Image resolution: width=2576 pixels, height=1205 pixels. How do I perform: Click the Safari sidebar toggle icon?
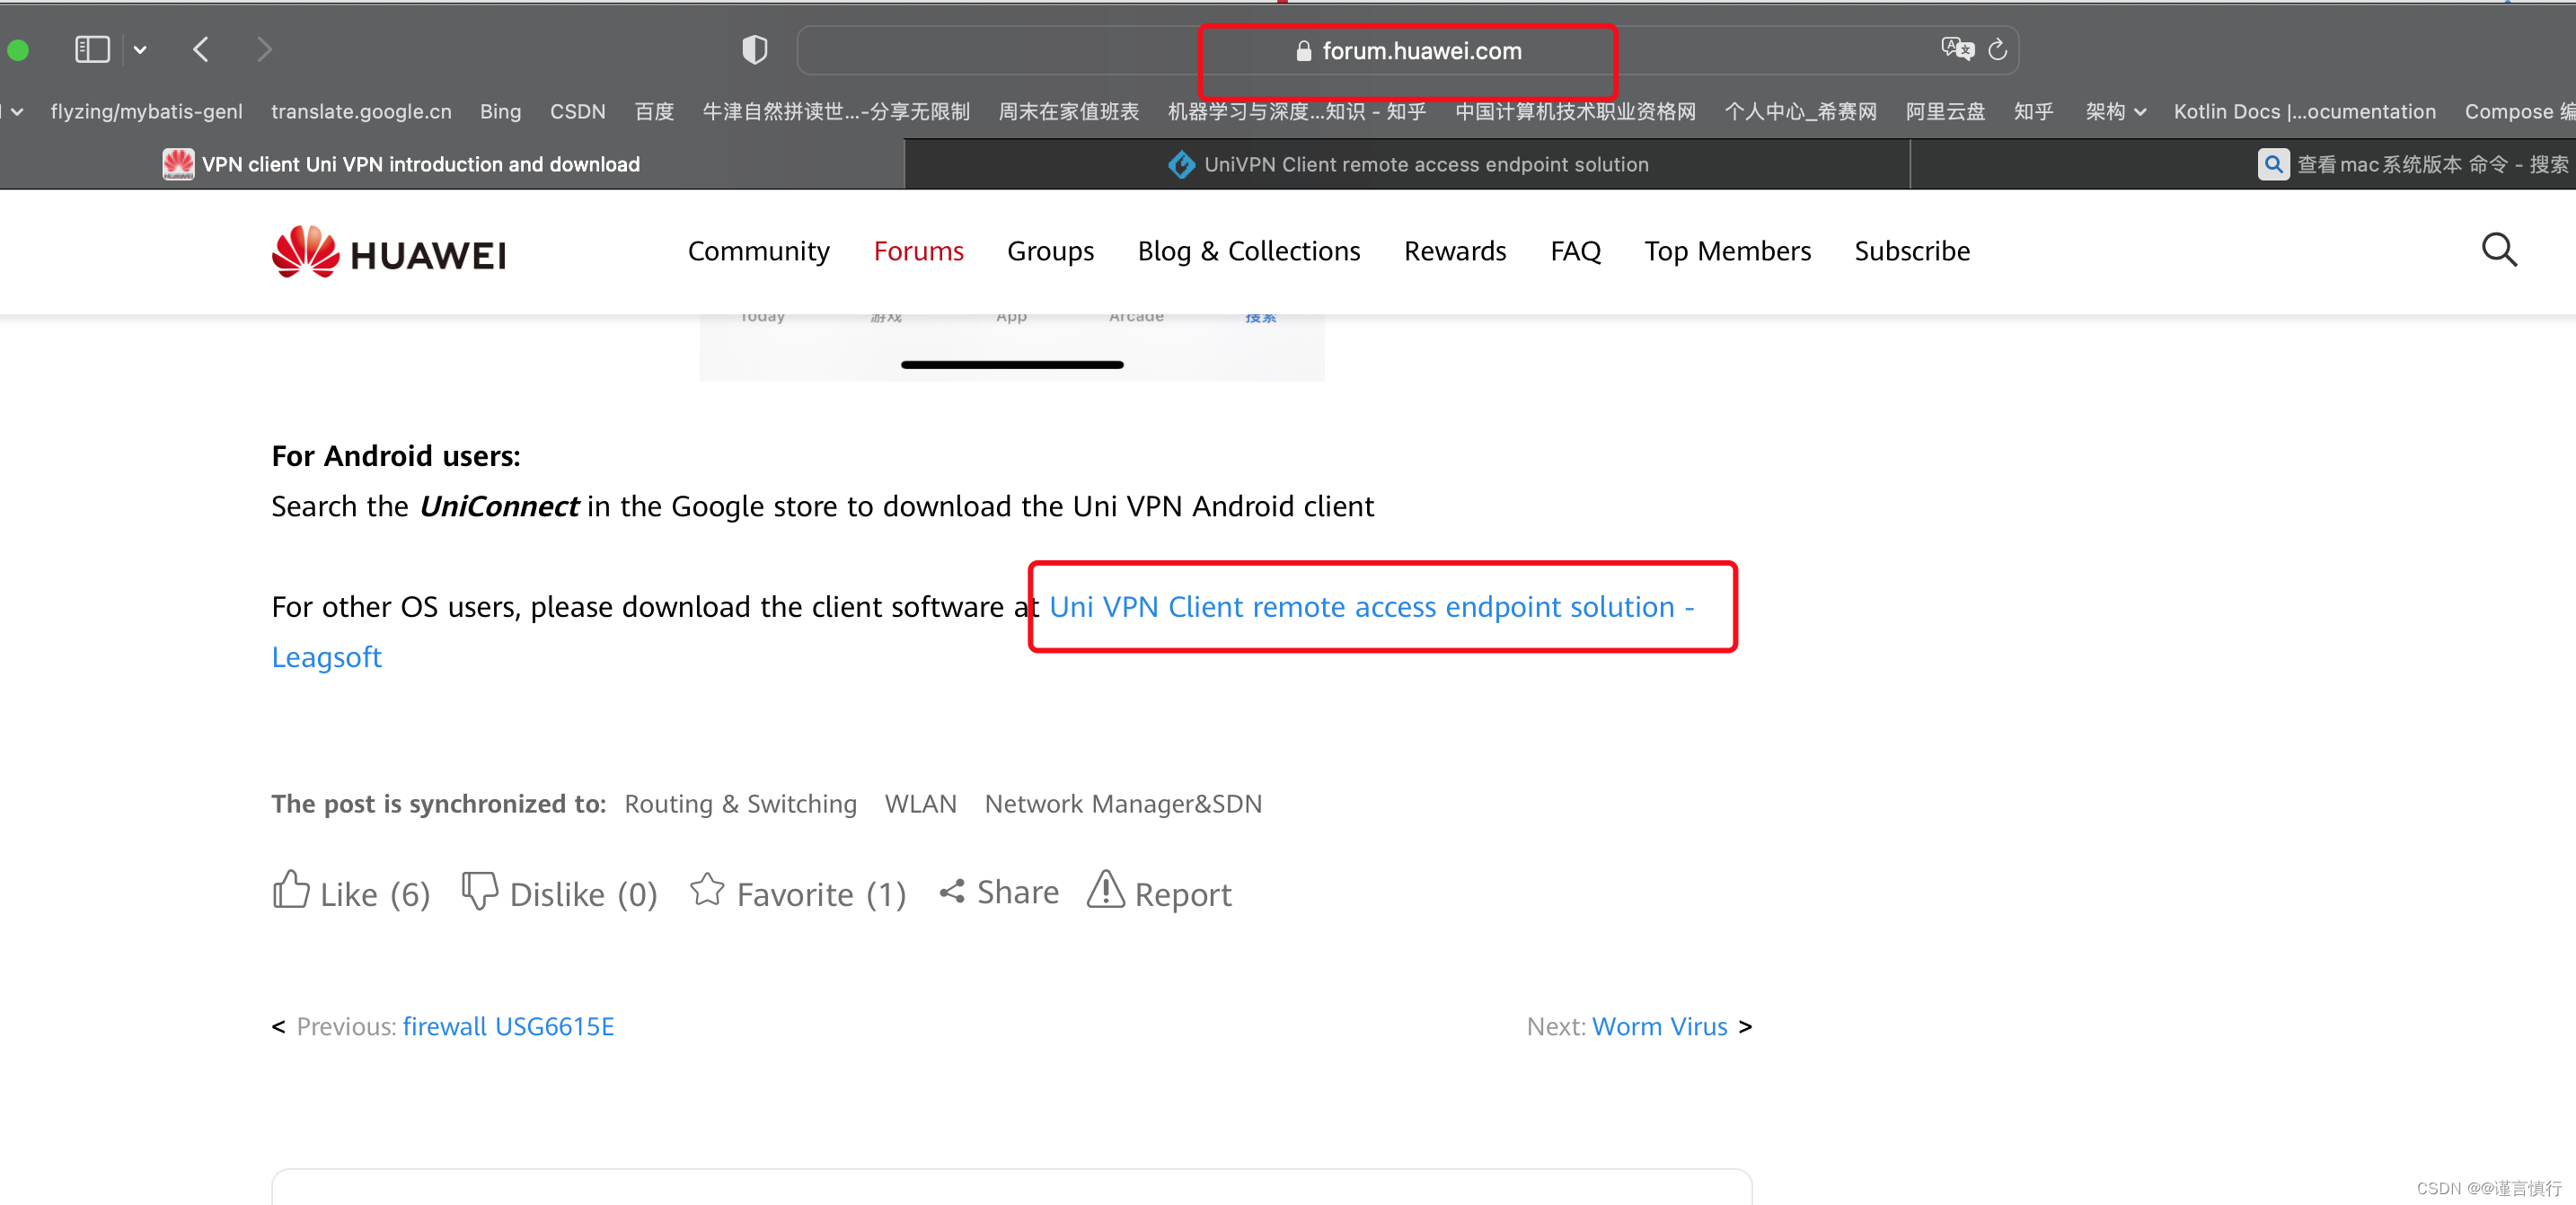tap(92, 49)
